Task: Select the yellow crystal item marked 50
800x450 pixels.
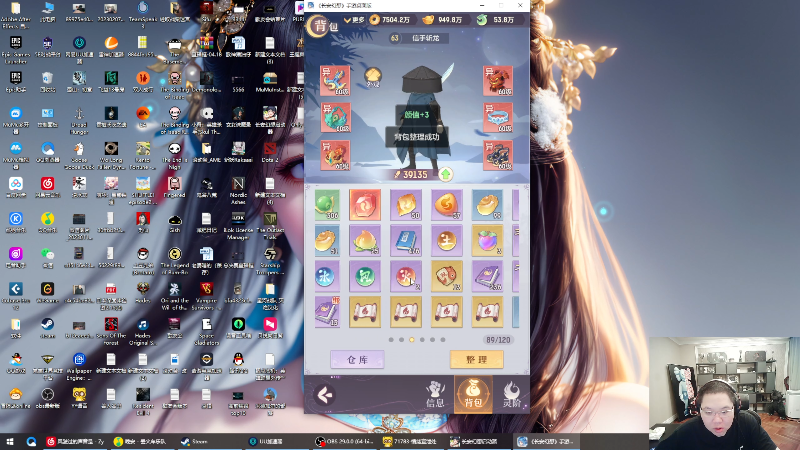Action: point(406,205)
